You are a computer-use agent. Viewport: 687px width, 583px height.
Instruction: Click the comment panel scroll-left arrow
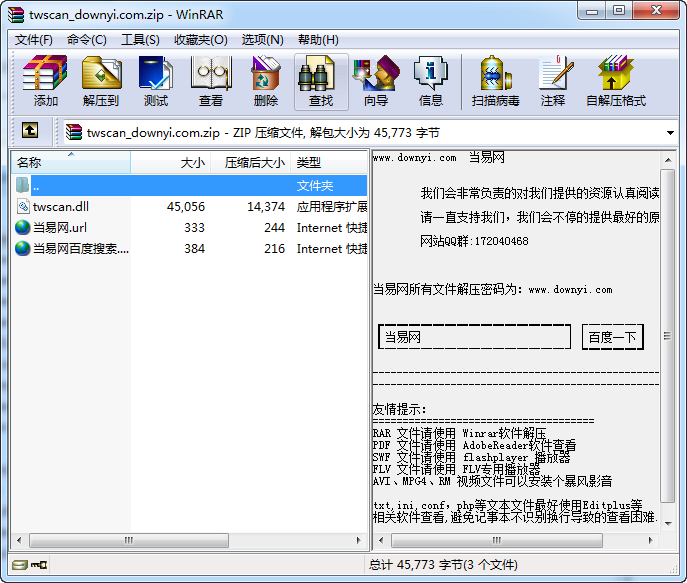point(381,540)
